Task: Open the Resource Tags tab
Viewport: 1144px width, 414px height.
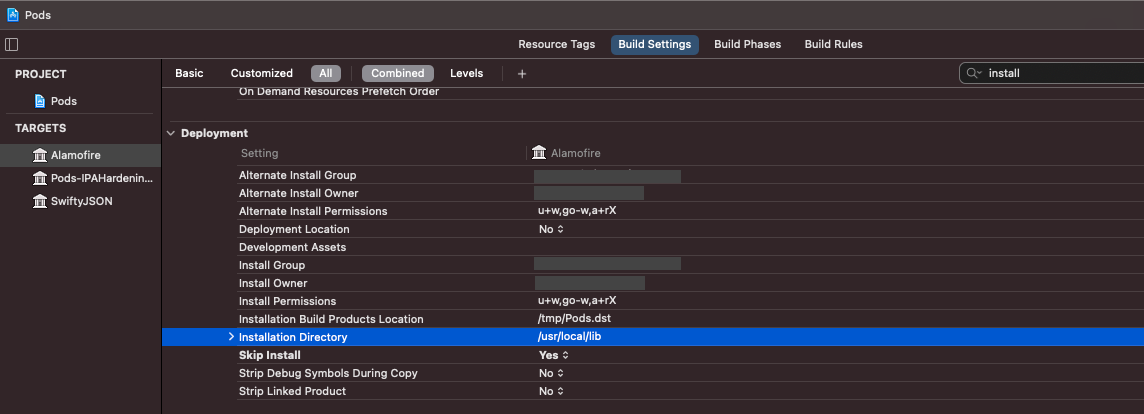Action: pos(557,45)
